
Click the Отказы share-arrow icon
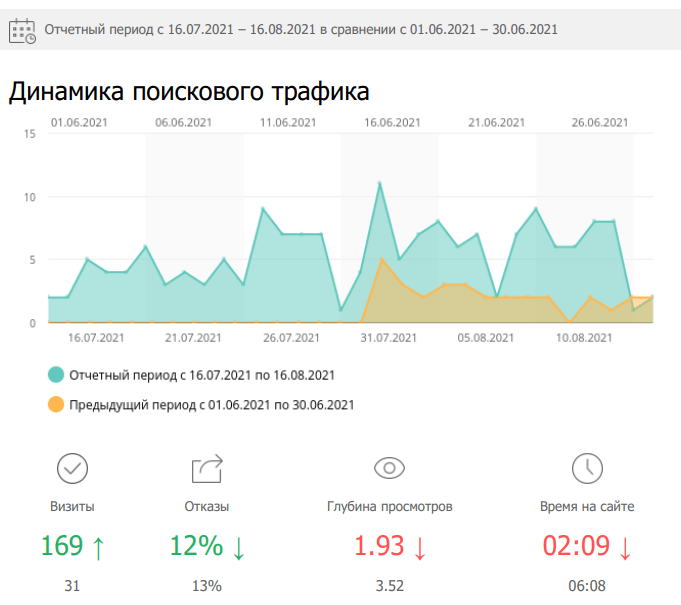tap(207, 469)
